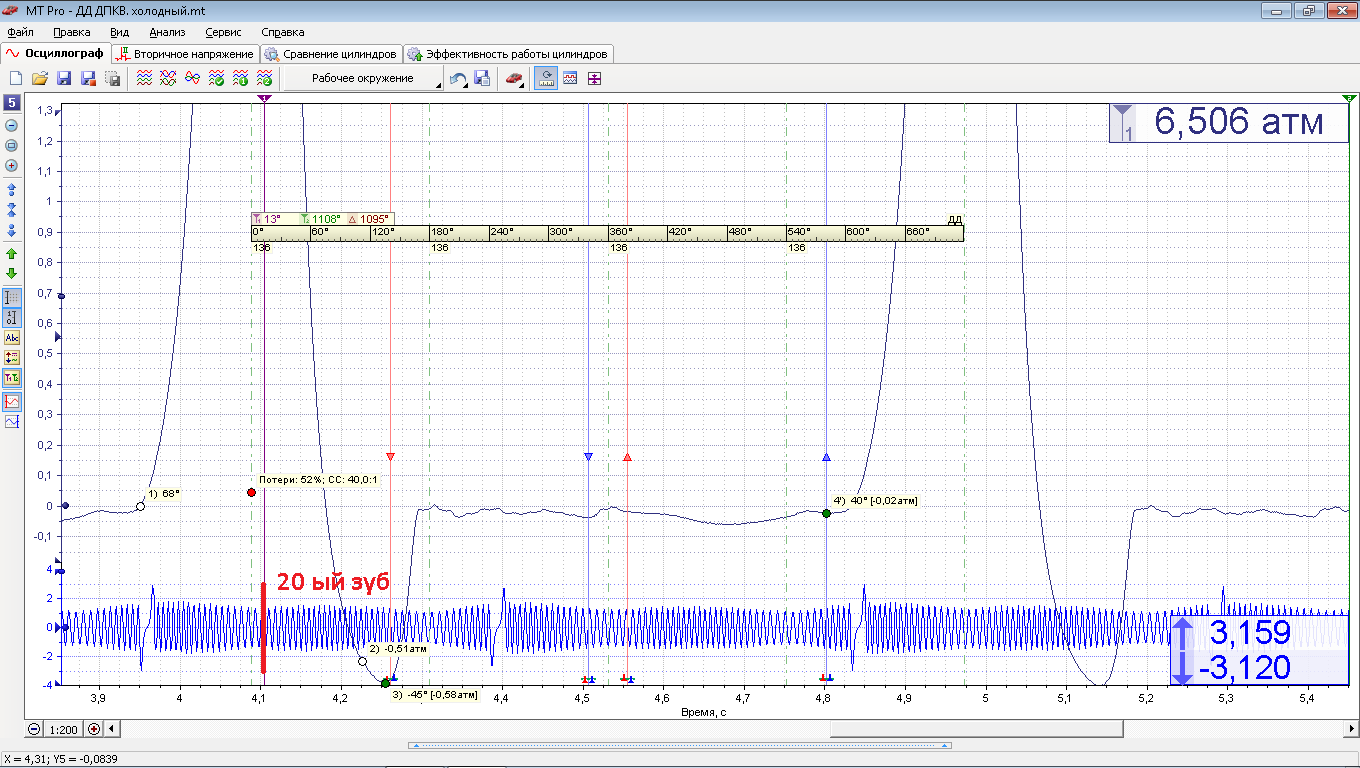Screen dimensions: 1360x768
Task: Click the dashed-outline floppy save selection icon
Action: (x=112, y=78)
